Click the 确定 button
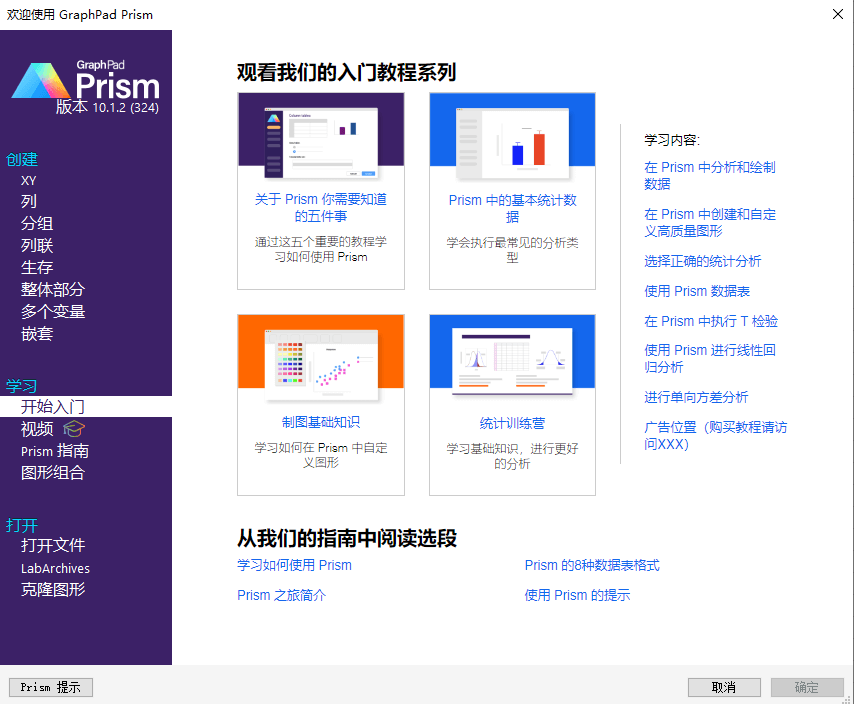Screen dimensions: 854x704 coord(807,687)
